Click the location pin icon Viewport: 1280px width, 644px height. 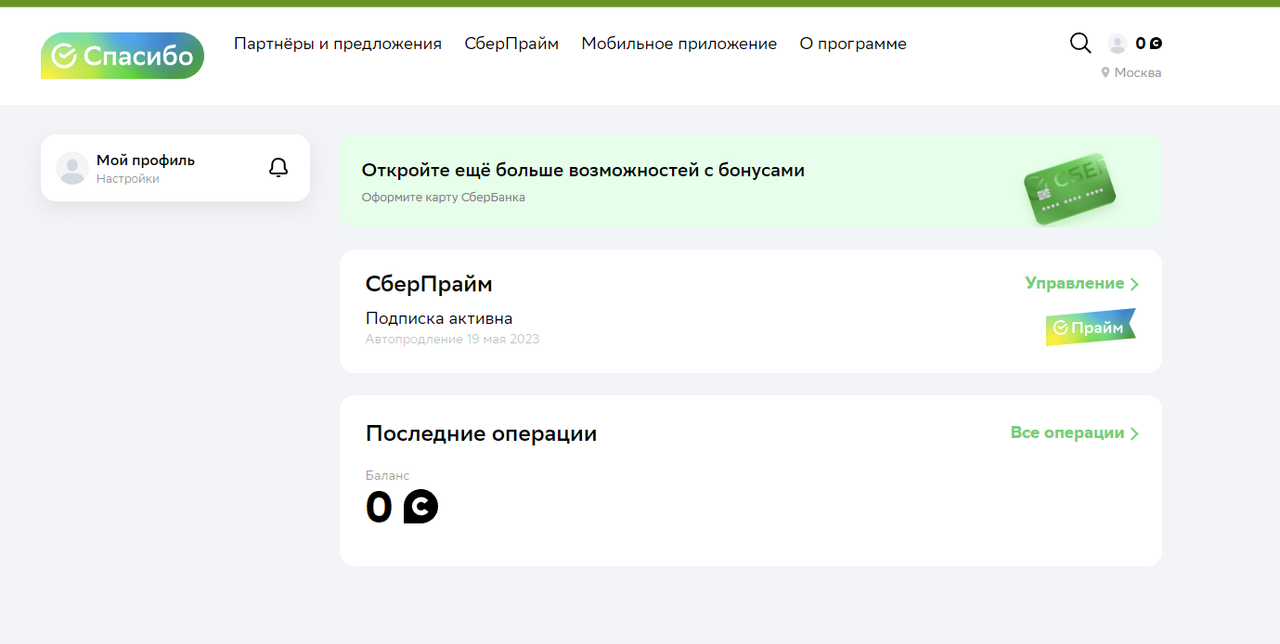click(x=1106, y=73)
